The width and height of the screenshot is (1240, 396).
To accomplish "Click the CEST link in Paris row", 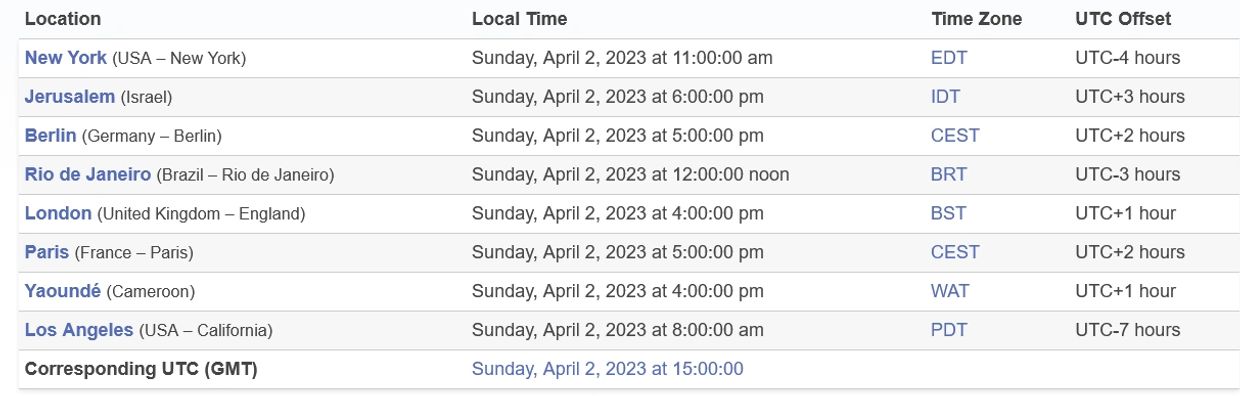I will (955, 252).
